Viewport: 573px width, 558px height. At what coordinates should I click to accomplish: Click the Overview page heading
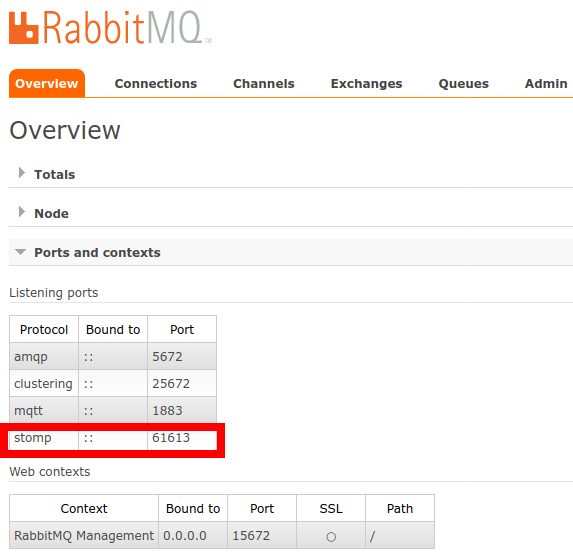(65, 130)
